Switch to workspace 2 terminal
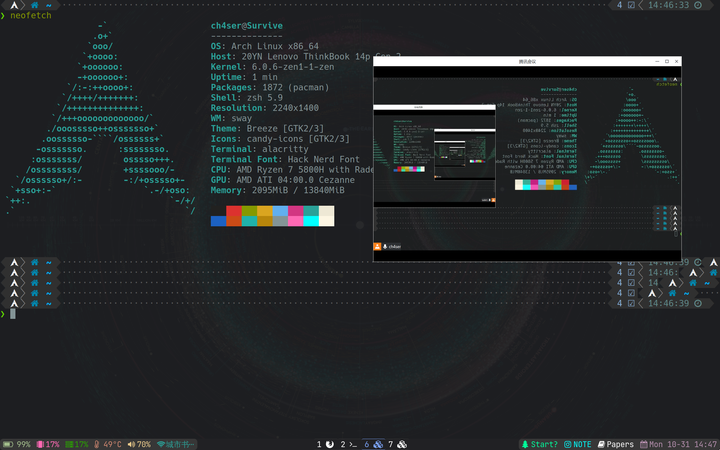This screenshot has width=720, height=450. 349,444
